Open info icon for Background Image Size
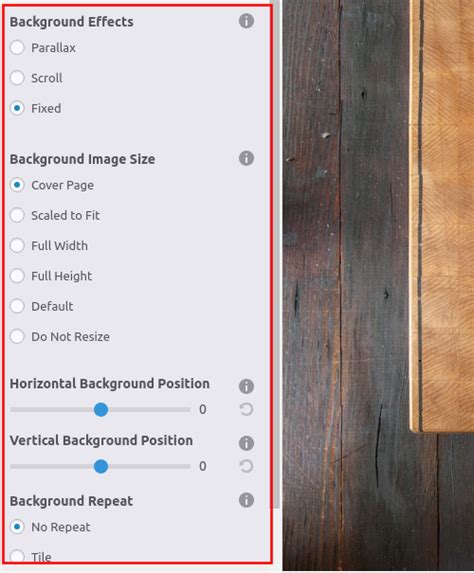 [246, 158]
